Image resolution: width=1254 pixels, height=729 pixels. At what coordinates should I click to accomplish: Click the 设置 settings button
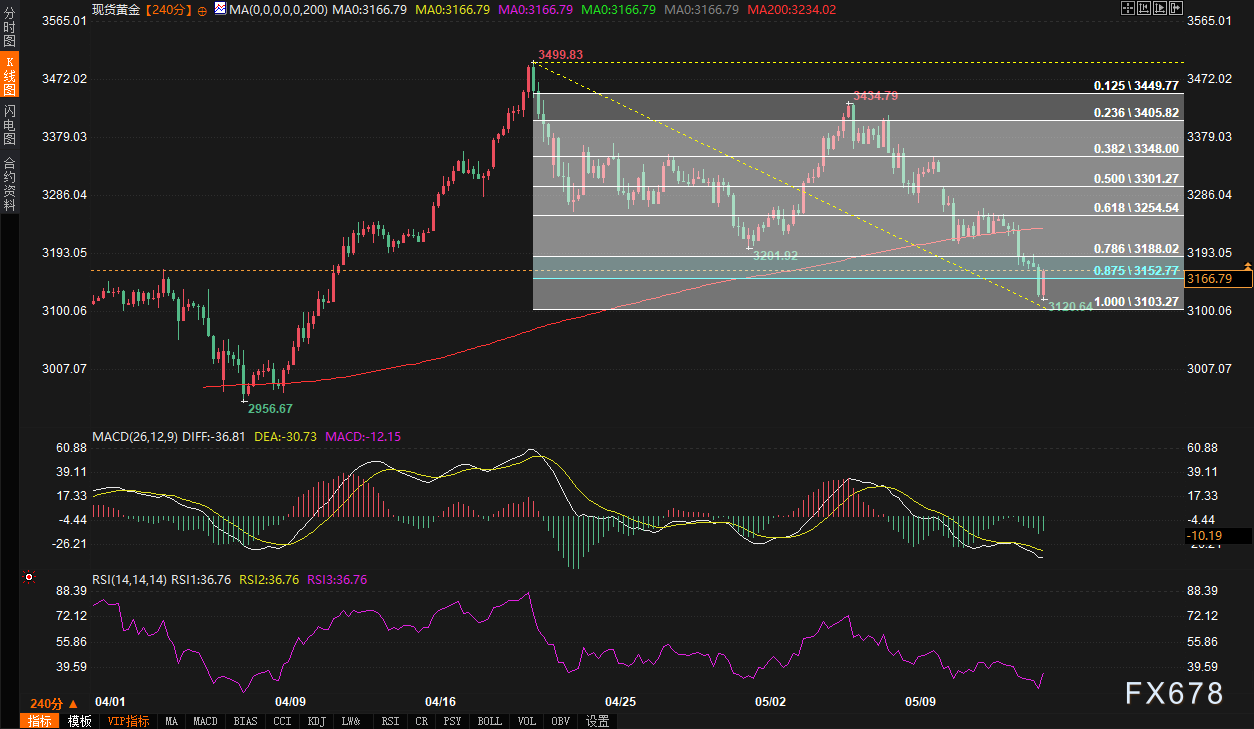tap(597, 721)
